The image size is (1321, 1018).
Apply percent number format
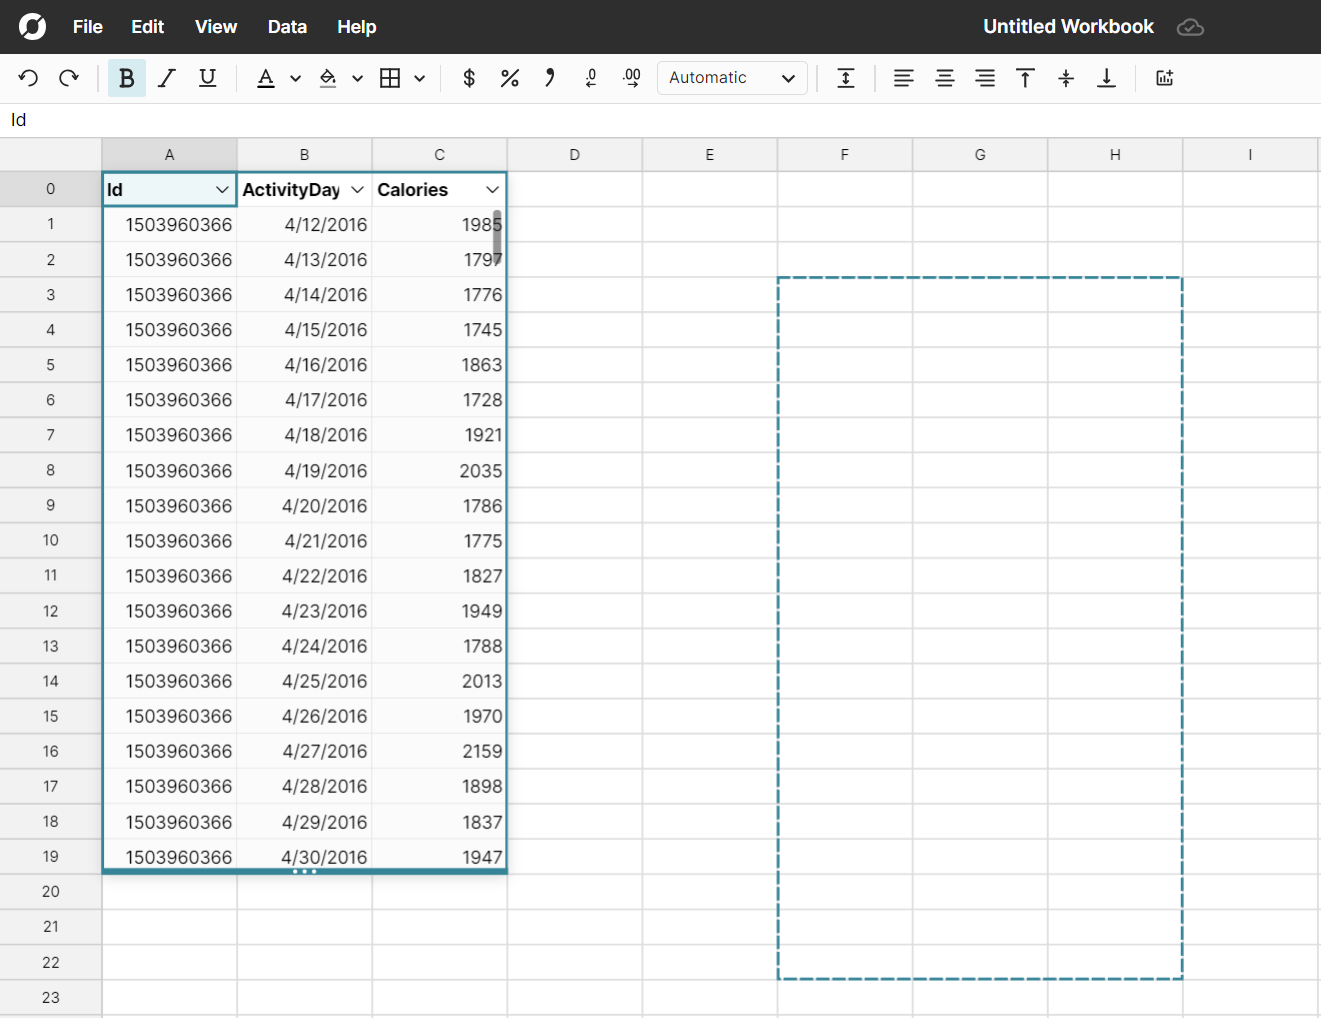pos(510,78)
